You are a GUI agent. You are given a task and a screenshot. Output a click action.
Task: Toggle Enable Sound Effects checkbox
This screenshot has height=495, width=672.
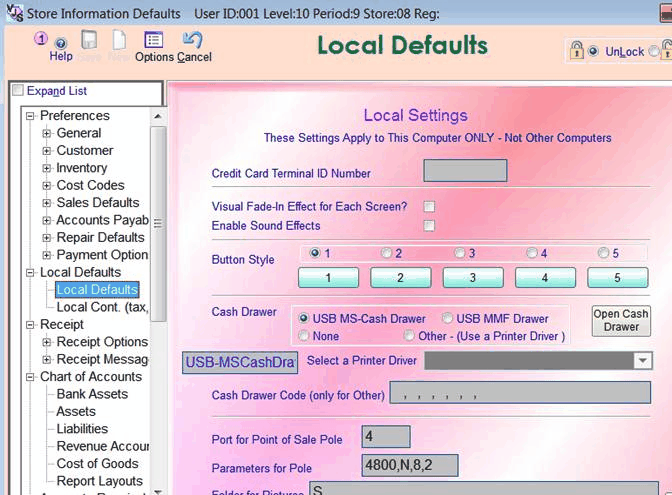[429, 226]
